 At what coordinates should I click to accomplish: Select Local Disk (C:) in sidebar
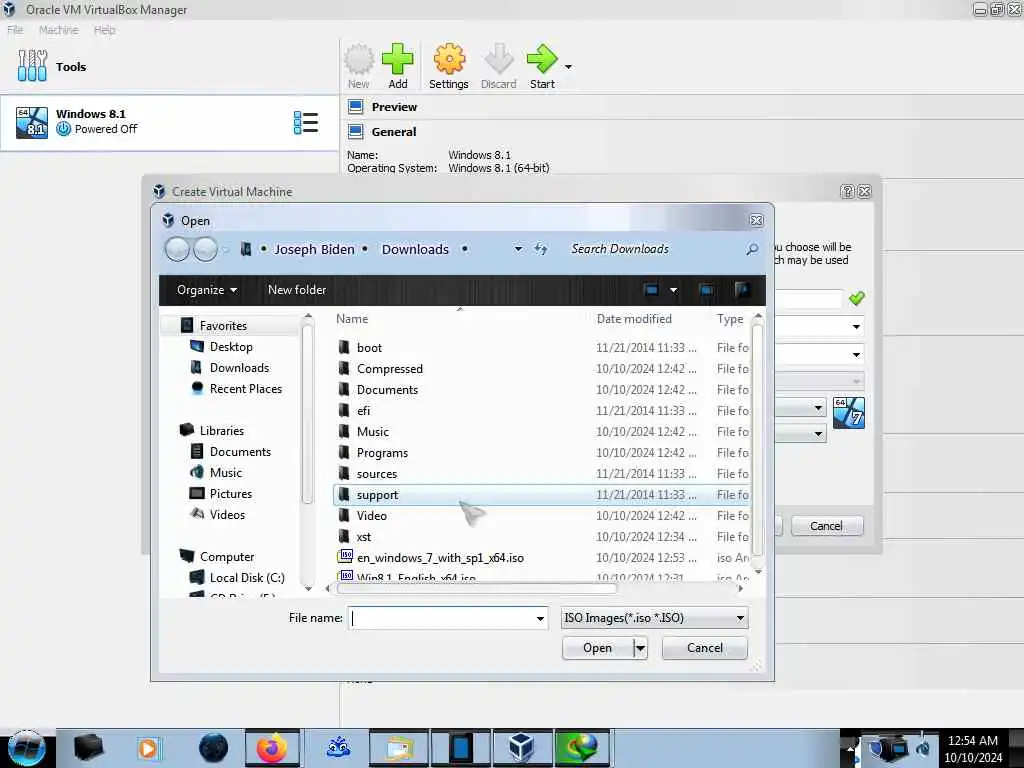coord(247,577)
